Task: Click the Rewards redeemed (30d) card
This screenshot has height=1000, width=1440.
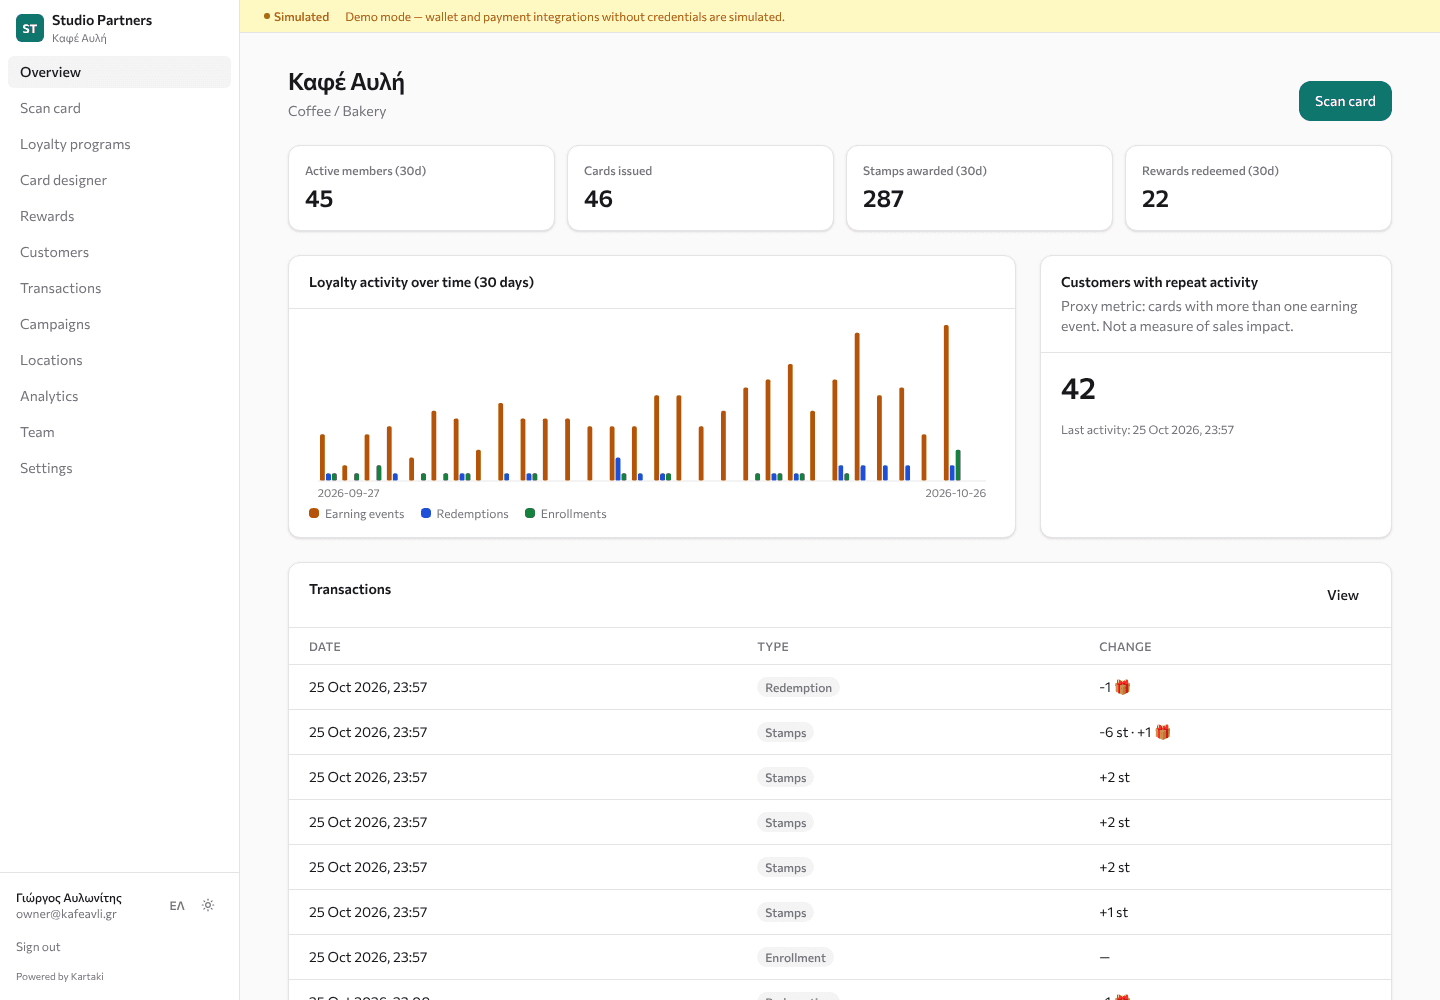Action: [x=1258, y=188]
